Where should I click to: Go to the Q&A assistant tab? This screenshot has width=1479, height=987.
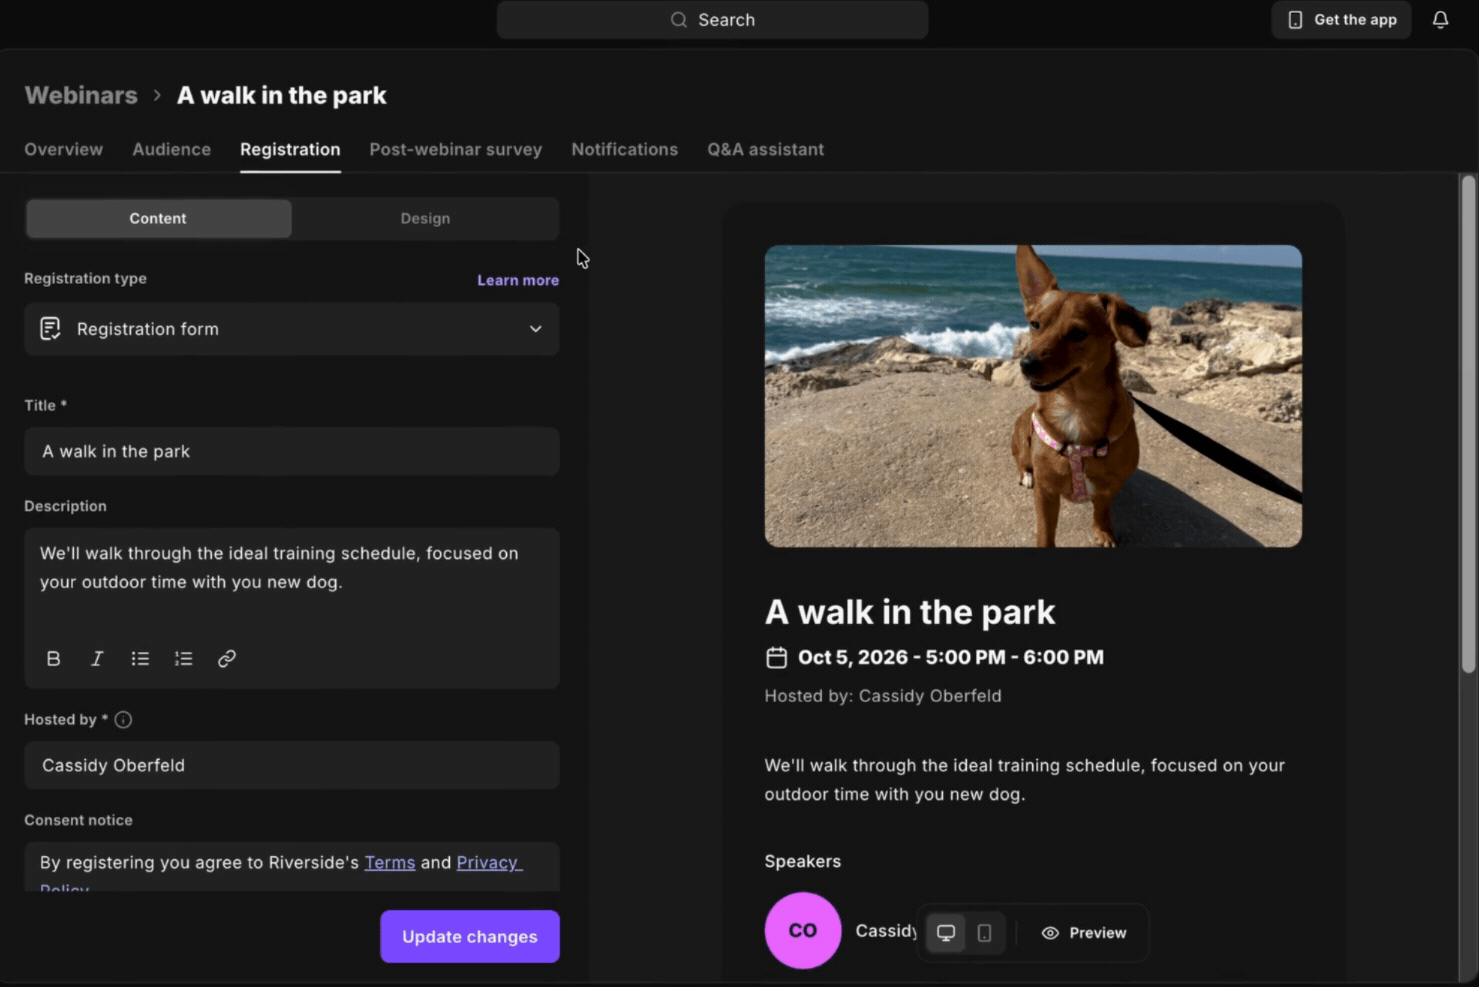pos(766,150)
